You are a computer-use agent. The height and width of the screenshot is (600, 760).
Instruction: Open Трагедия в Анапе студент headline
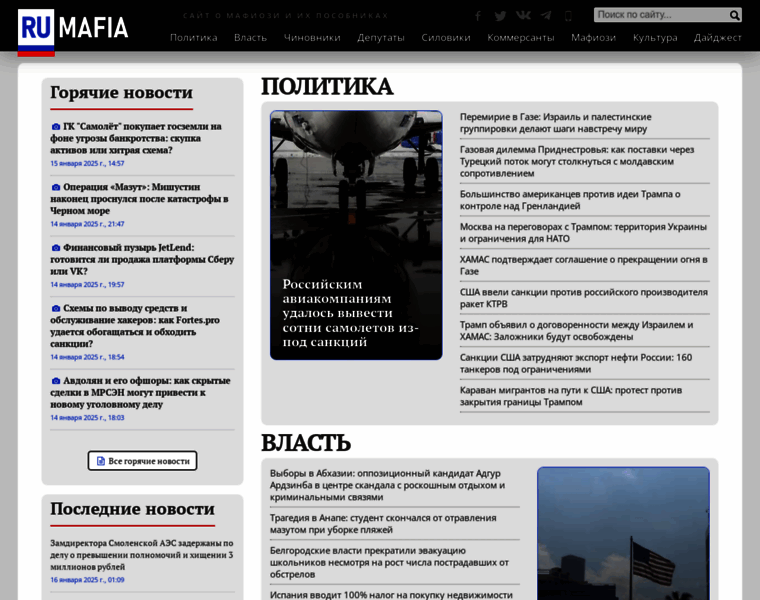[383, 524]
